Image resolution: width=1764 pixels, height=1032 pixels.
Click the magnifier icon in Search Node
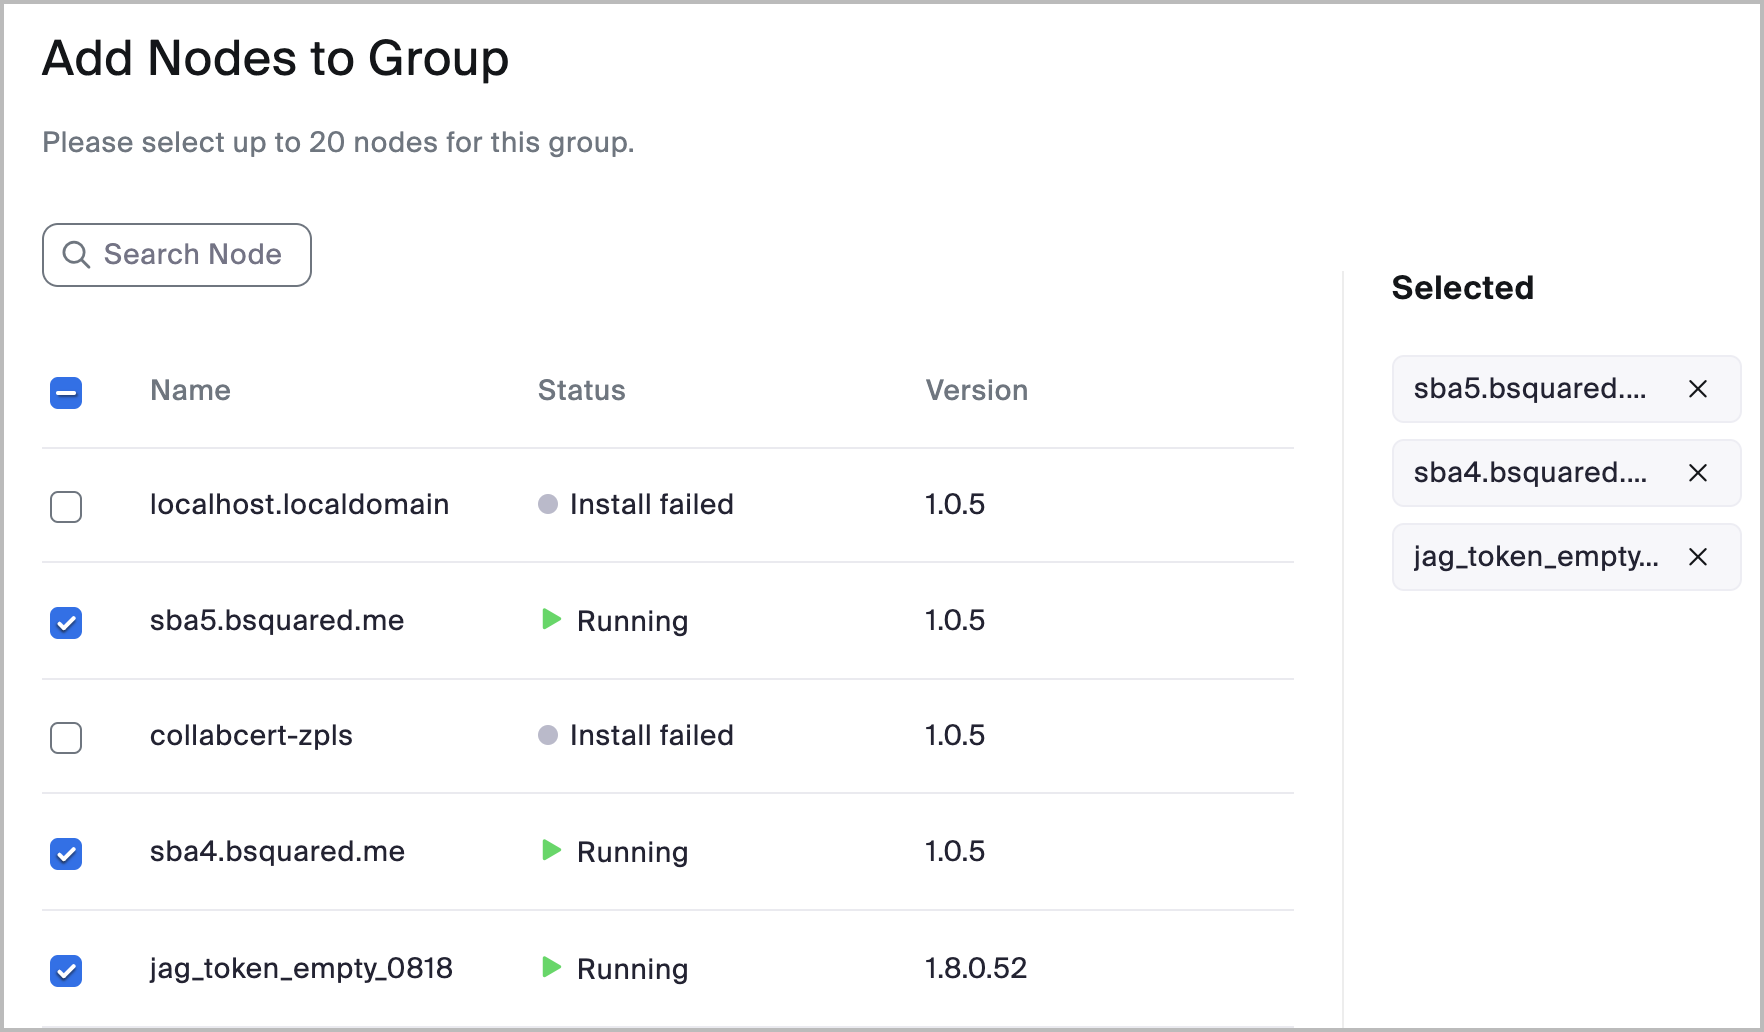coord(76,255)
